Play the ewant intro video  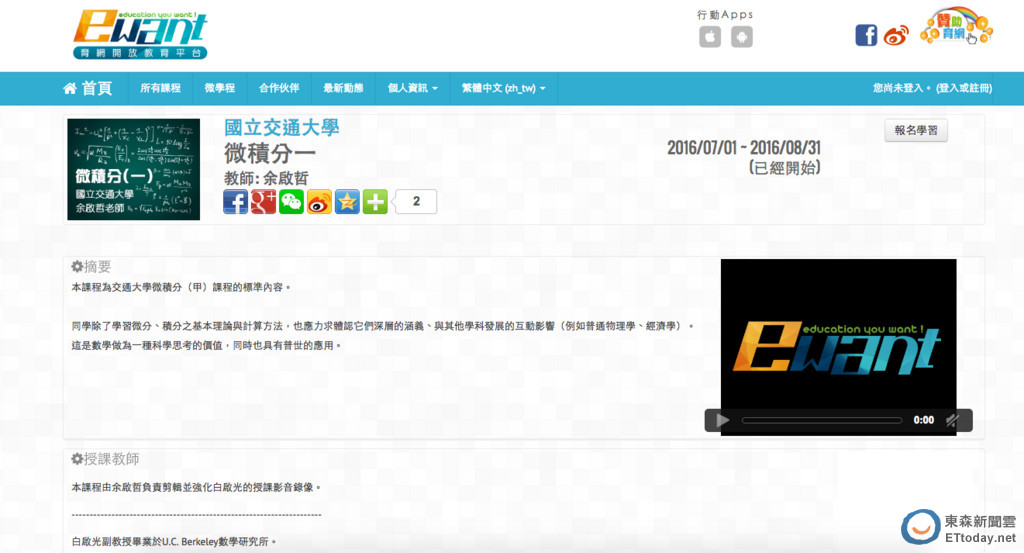click(x=723, y=420)
